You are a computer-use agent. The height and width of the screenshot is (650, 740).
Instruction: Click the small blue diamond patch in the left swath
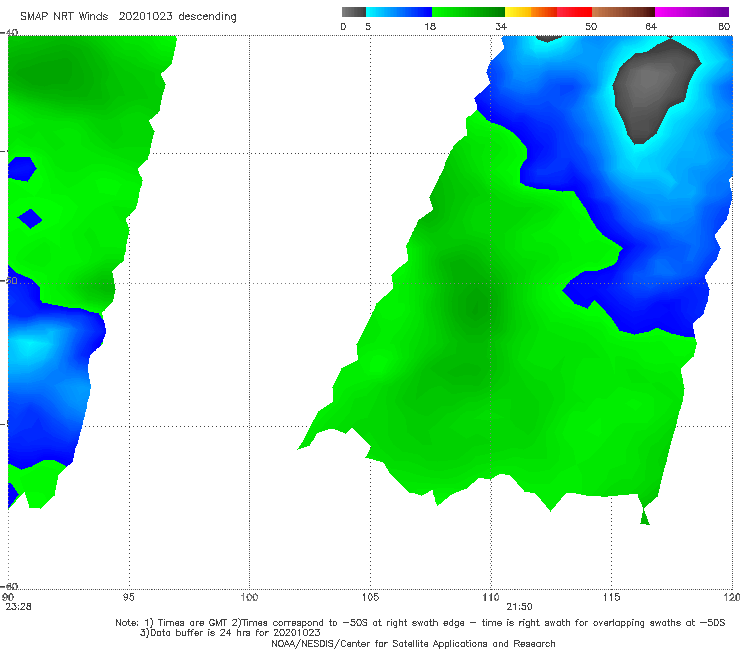click(x=30, y=219)
